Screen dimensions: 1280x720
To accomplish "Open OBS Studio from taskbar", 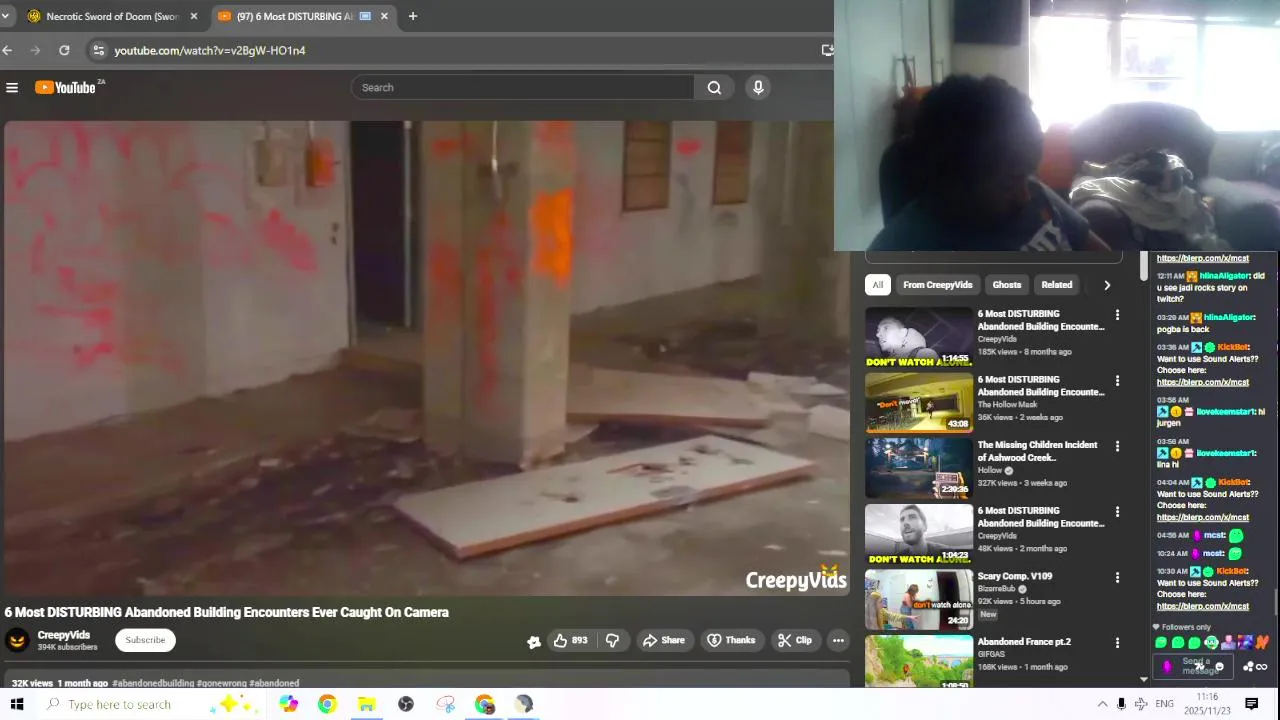I will pos(406,704).
